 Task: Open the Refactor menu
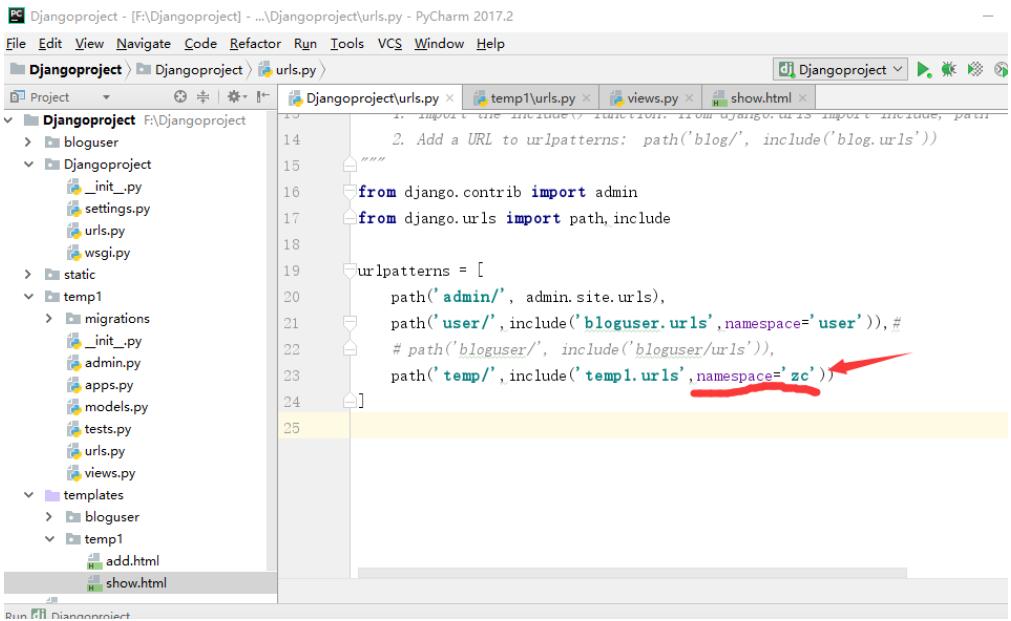255,43
